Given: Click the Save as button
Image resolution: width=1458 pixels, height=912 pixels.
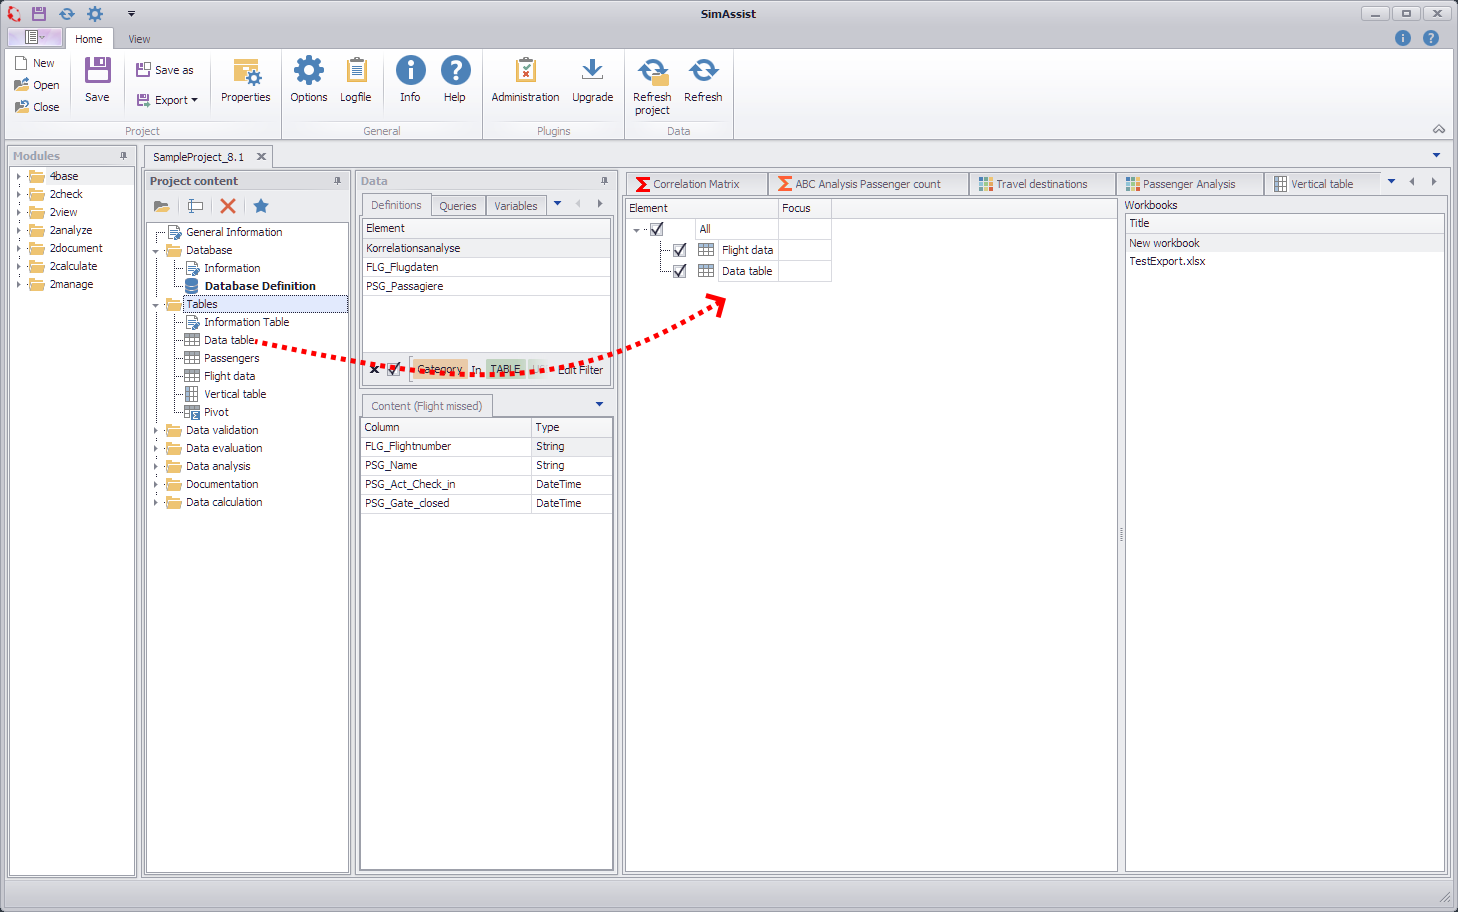Looking at the screenshot, I should click(x=165, y=70).
